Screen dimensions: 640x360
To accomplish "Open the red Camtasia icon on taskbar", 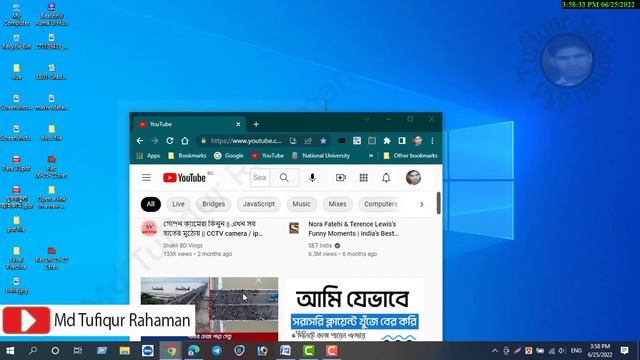I will [332, 351].
